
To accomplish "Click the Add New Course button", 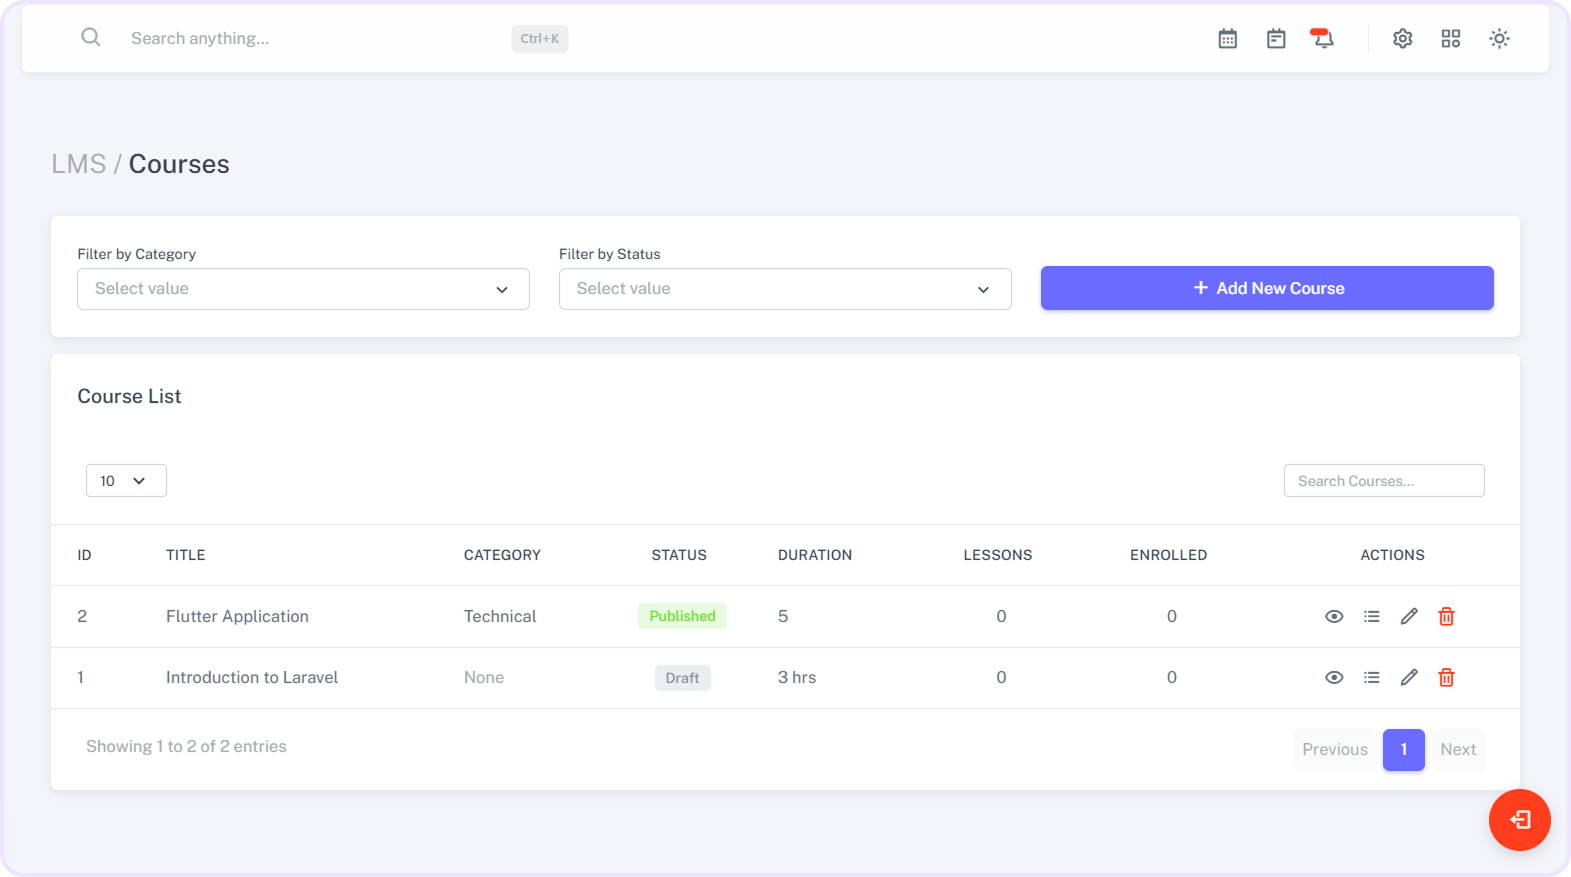I will click(1267, 288).
